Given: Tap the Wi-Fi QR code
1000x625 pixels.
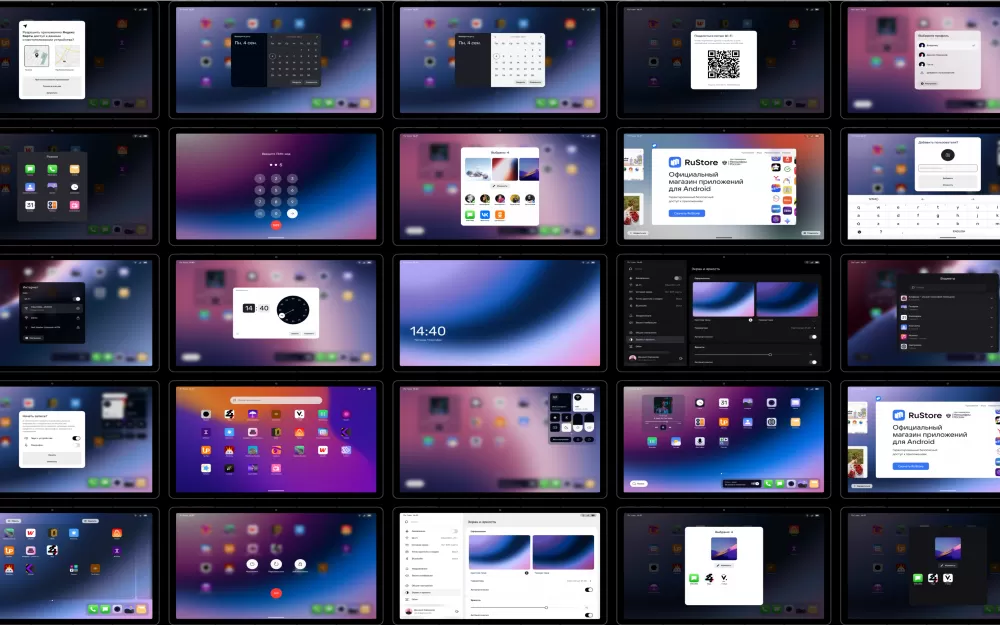Looking at the screenshot, I should pyautogui.click(x=724, y=64).
